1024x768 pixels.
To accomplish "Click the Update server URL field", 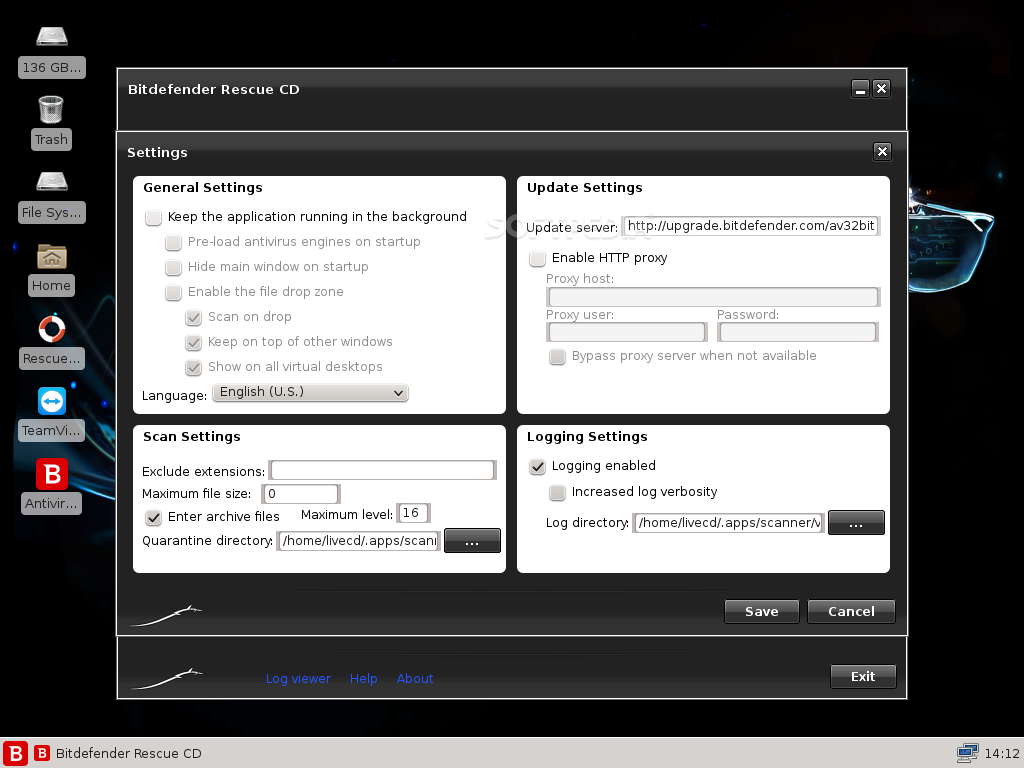I will click(x=750, y=226).
